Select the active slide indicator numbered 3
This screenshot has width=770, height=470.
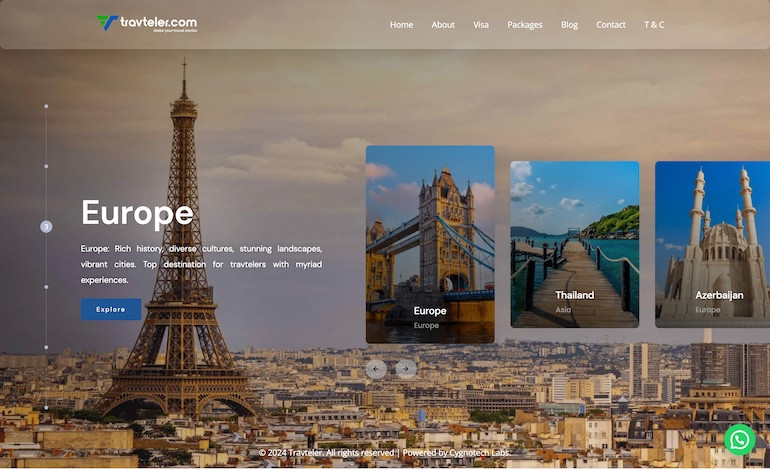(46, 226)
